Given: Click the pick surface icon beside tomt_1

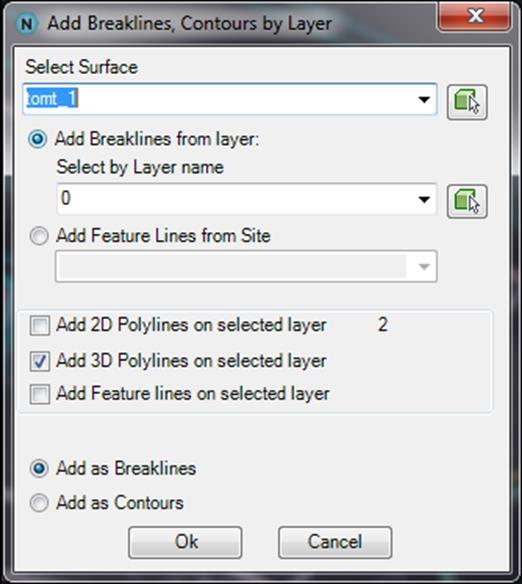Looking at the screenshot, I should 467,102.
